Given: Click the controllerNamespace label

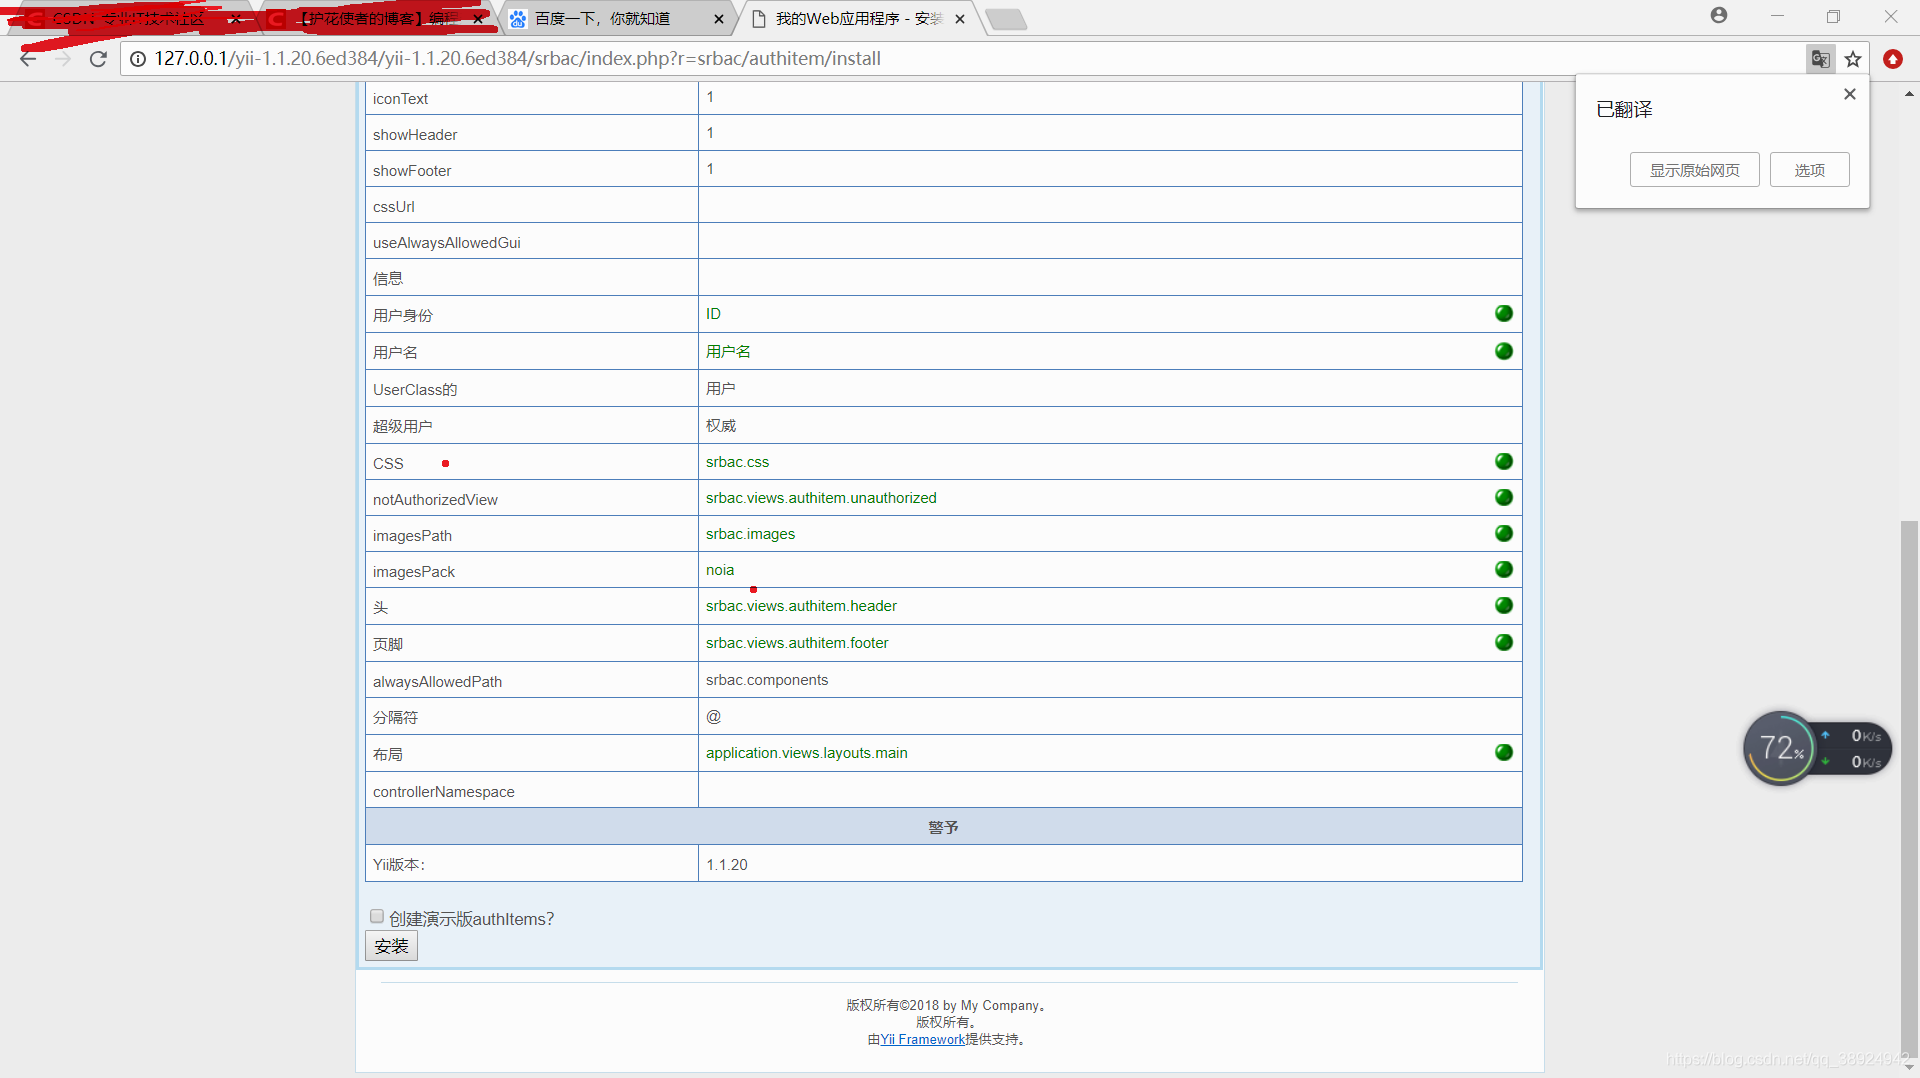Looking at the screenshot, I should point(443,792).
